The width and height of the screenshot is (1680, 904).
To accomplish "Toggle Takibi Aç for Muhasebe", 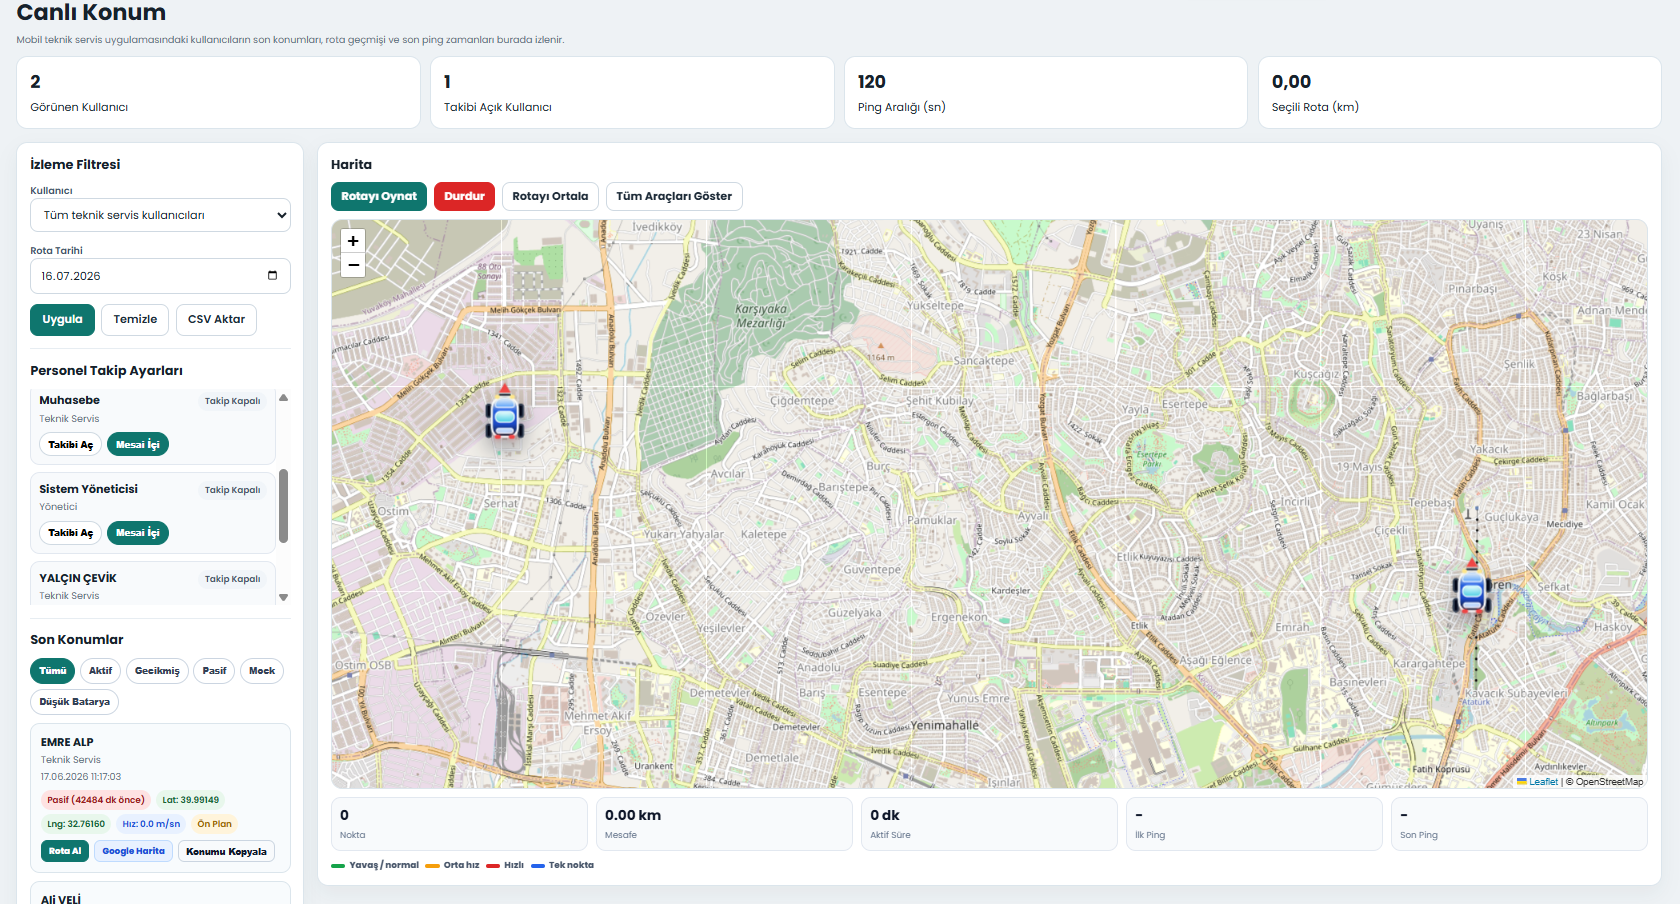I will pyautogui.click(x=70, y=445).
